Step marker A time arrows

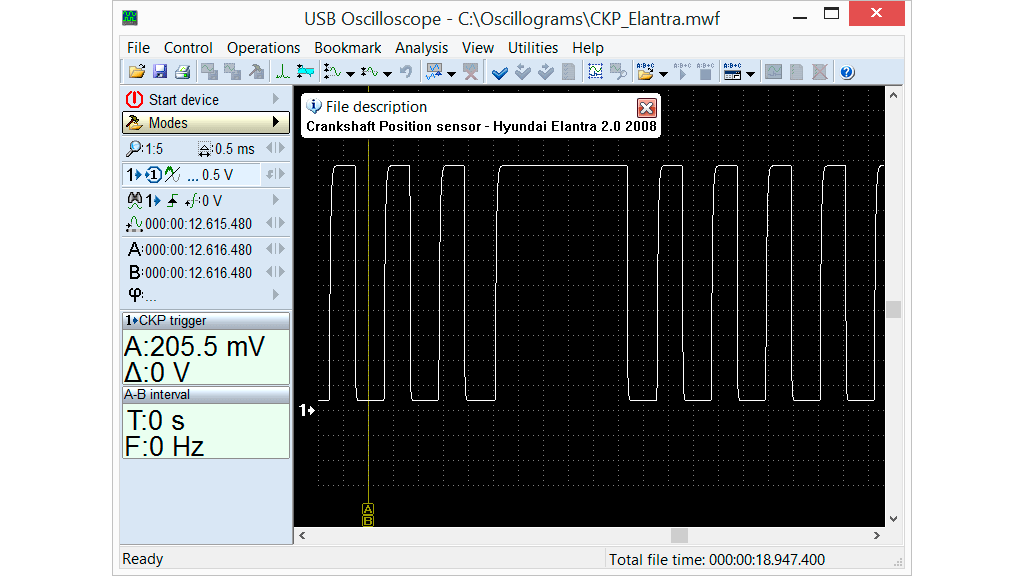[276, 249]
